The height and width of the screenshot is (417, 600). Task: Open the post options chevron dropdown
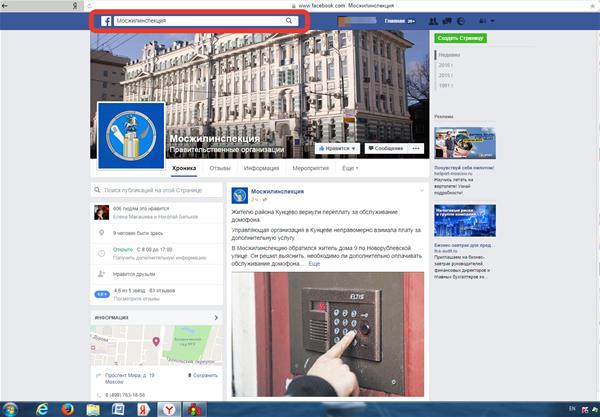click(x=422, y=190)
